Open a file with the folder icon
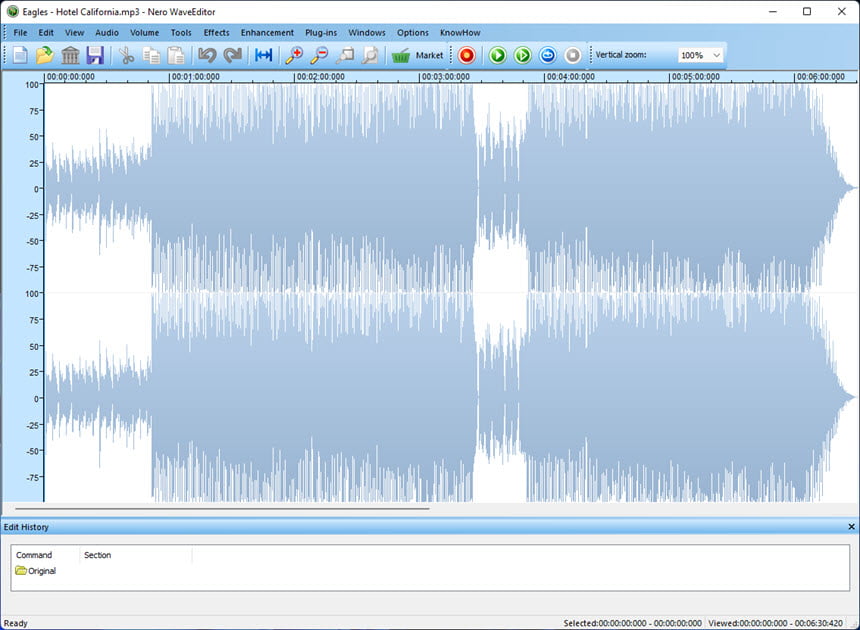The width and height of the screenshot is (860, 630). point(44,55)
